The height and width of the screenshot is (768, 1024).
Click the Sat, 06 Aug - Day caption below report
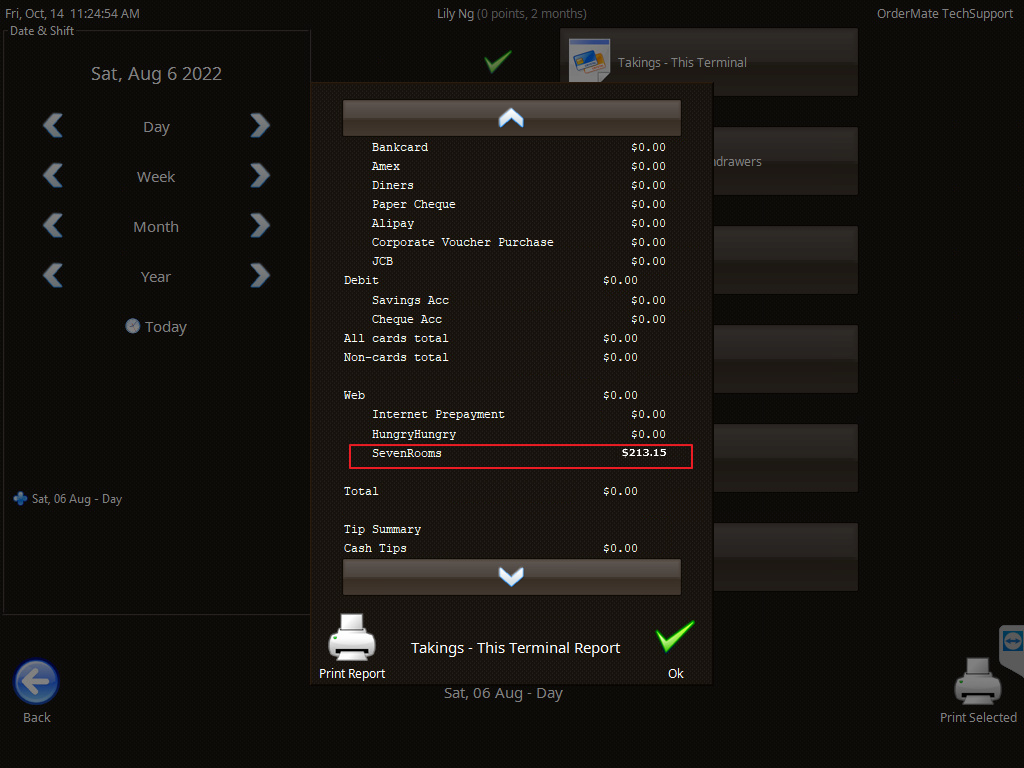pos(503,693)
